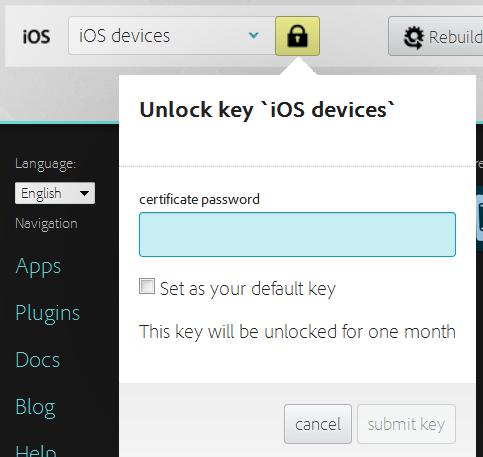Open the English language dropdown
Screen dimensions: 483x457
tap(55, 193)
